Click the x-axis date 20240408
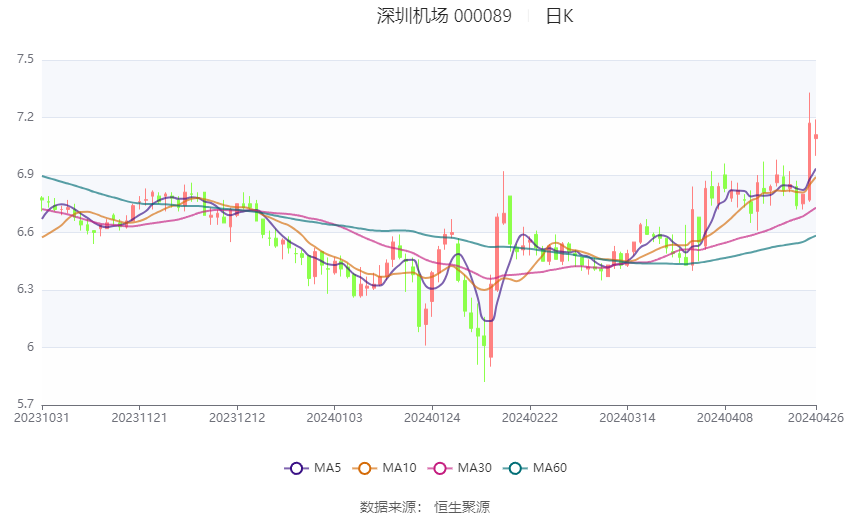The height and width of the screenshot is (517, 850). (x=725, y=418)
